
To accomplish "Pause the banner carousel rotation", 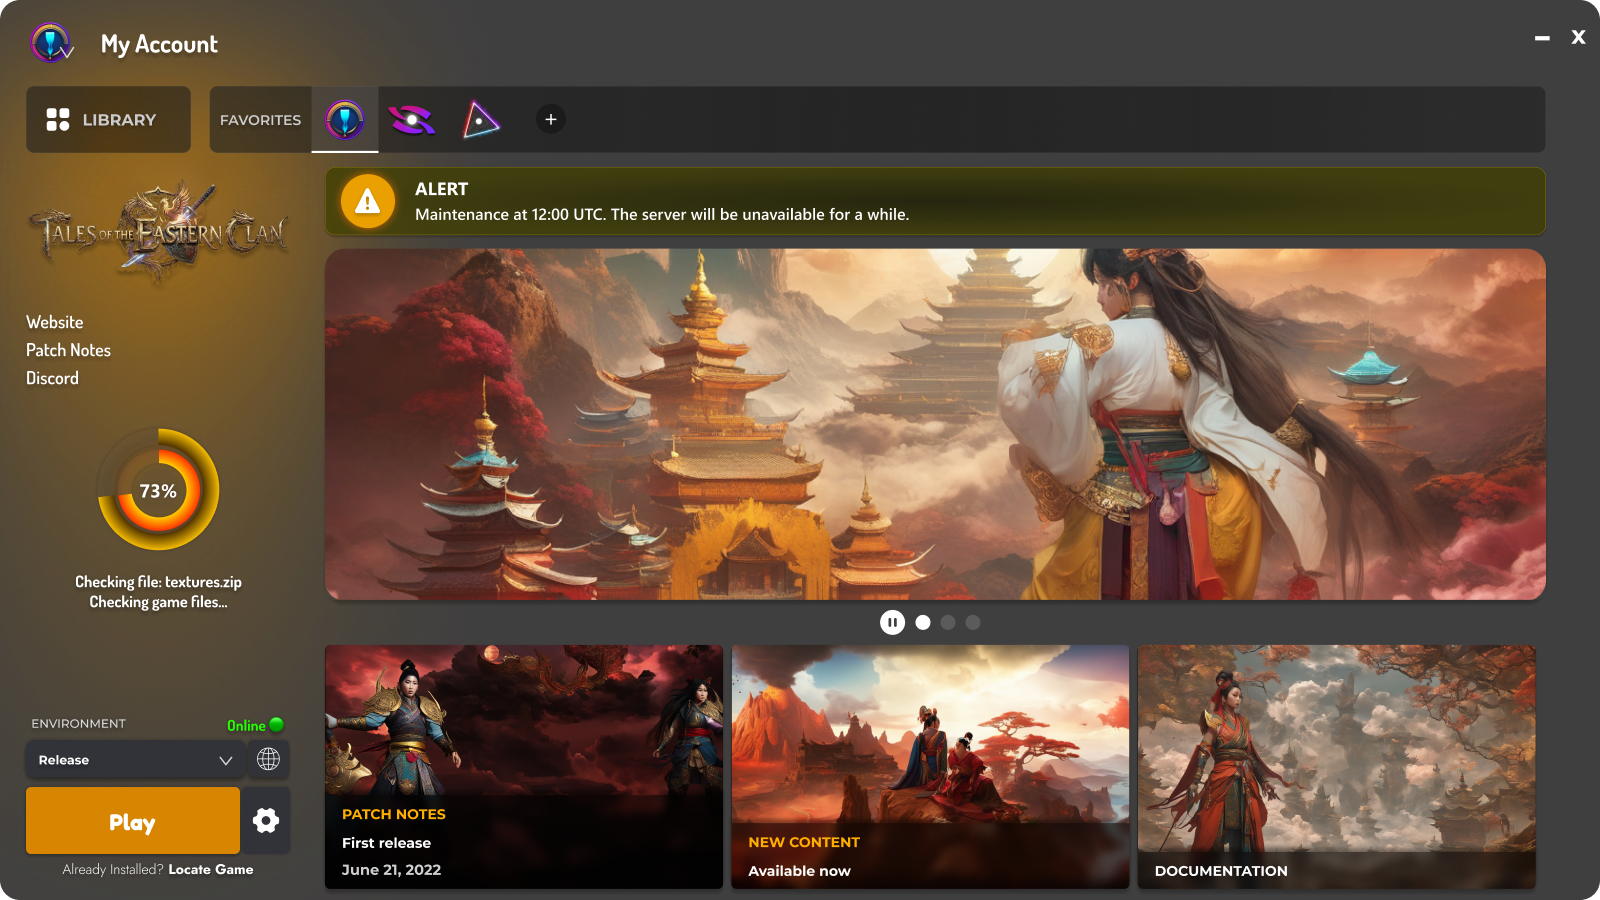I will pyautogui.click(x=891, y=621).
